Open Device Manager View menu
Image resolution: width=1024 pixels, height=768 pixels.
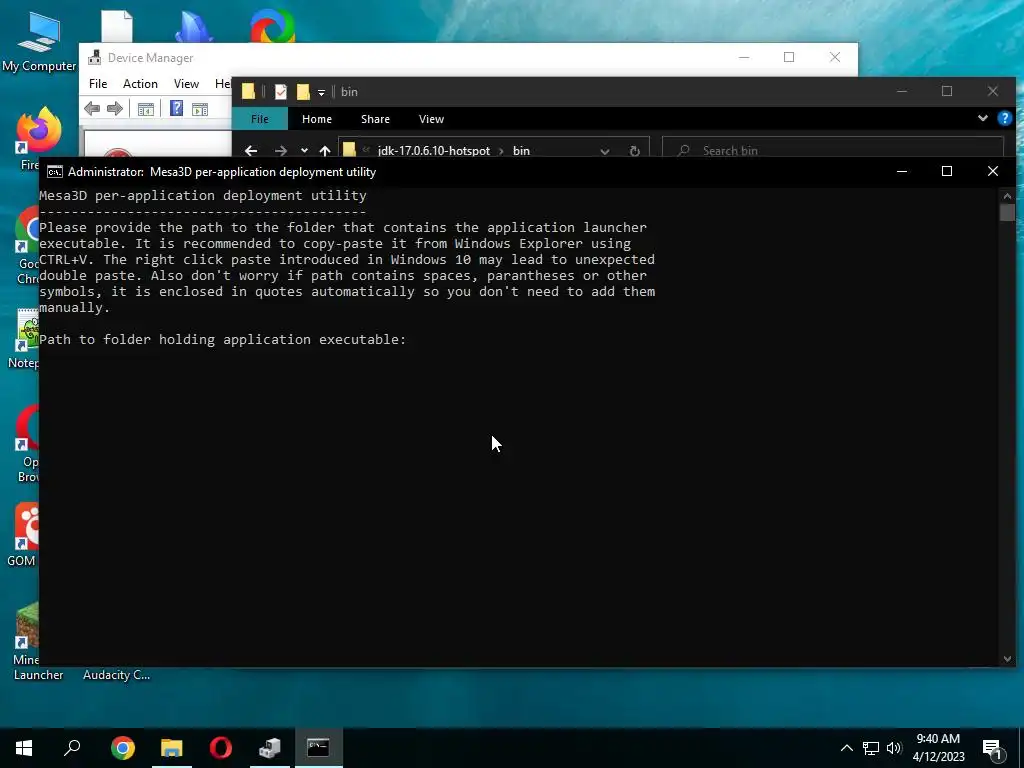pyautogui.click(x=186, y=84)
